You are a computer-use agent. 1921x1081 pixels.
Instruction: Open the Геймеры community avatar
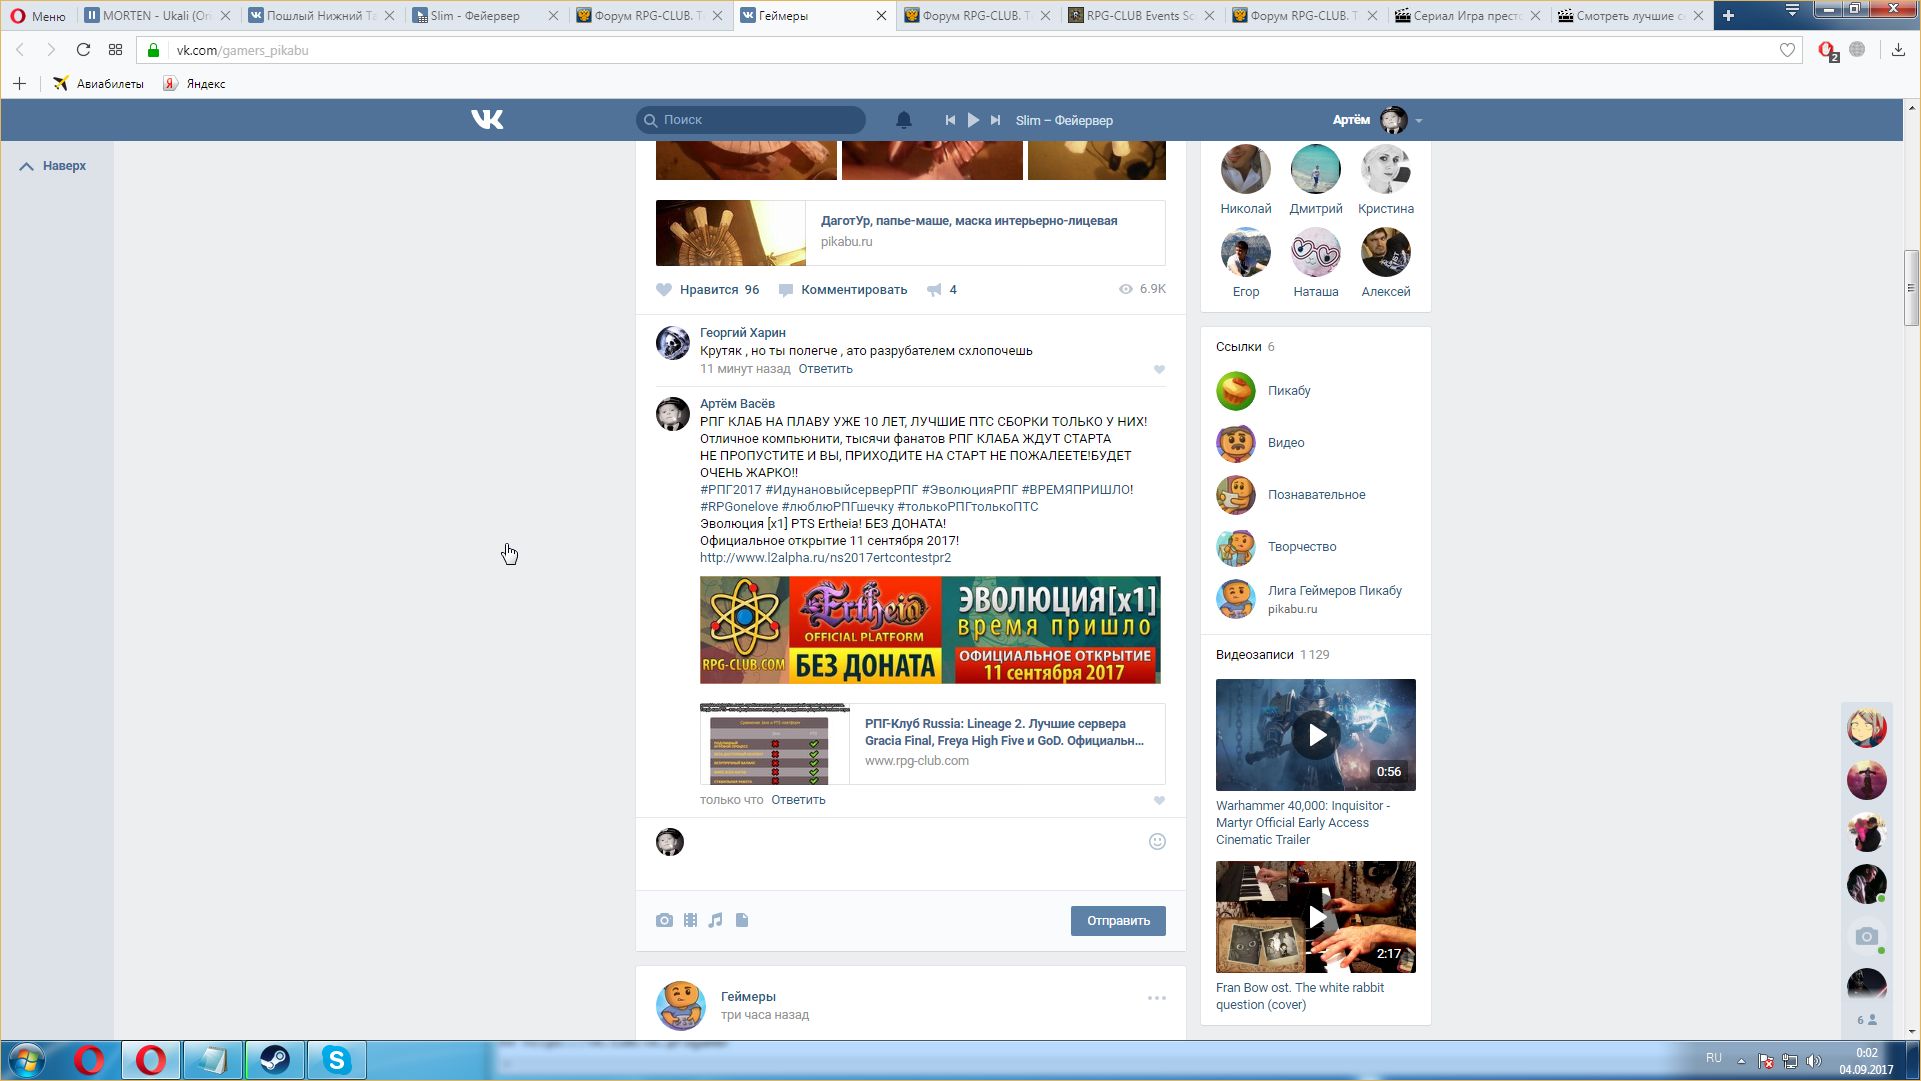click(x=680, y=1005)
